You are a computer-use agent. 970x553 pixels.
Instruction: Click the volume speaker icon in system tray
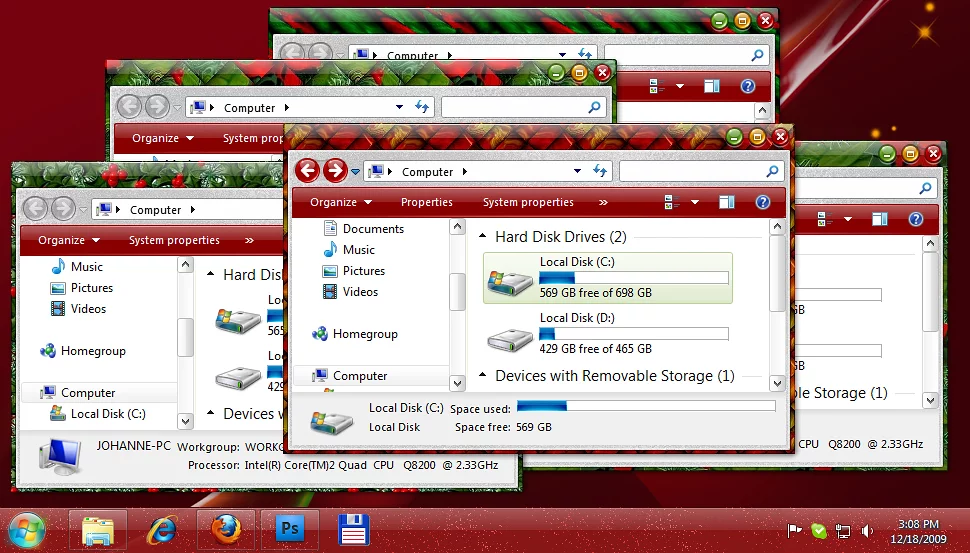pyautogui.click(x=867, y=531)
